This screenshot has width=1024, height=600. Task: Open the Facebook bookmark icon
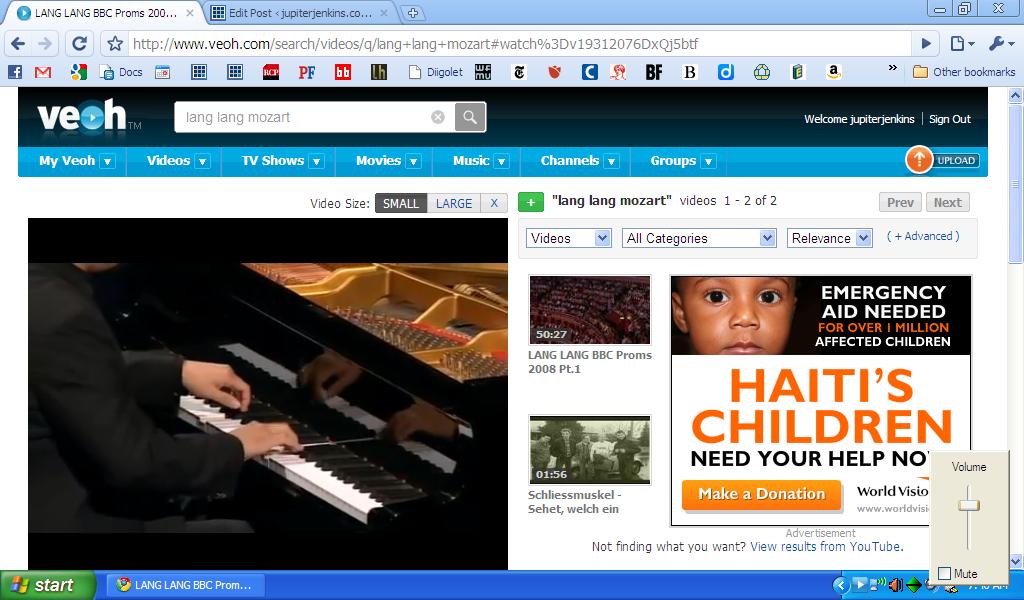pyautogui.click(x=15, y=72)
